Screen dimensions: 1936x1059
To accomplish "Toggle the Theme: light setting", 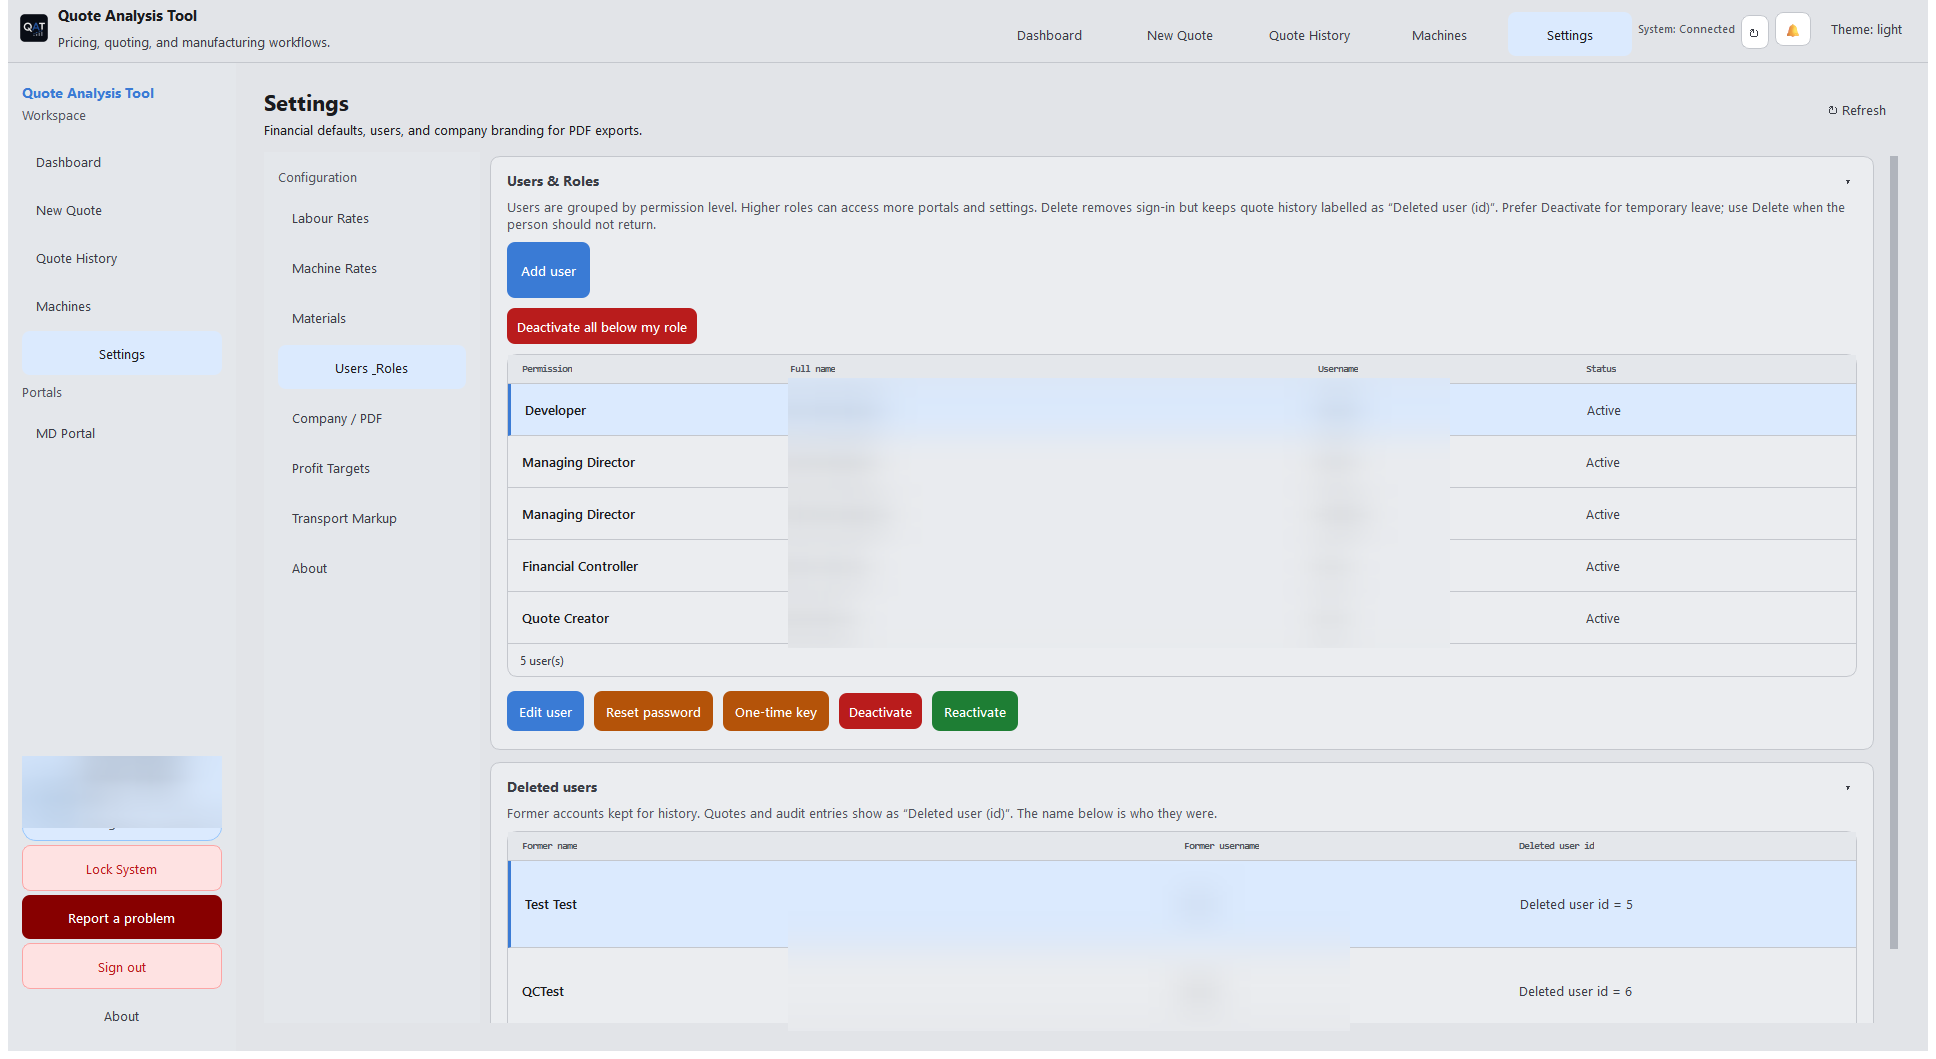I will (1866, 30).
